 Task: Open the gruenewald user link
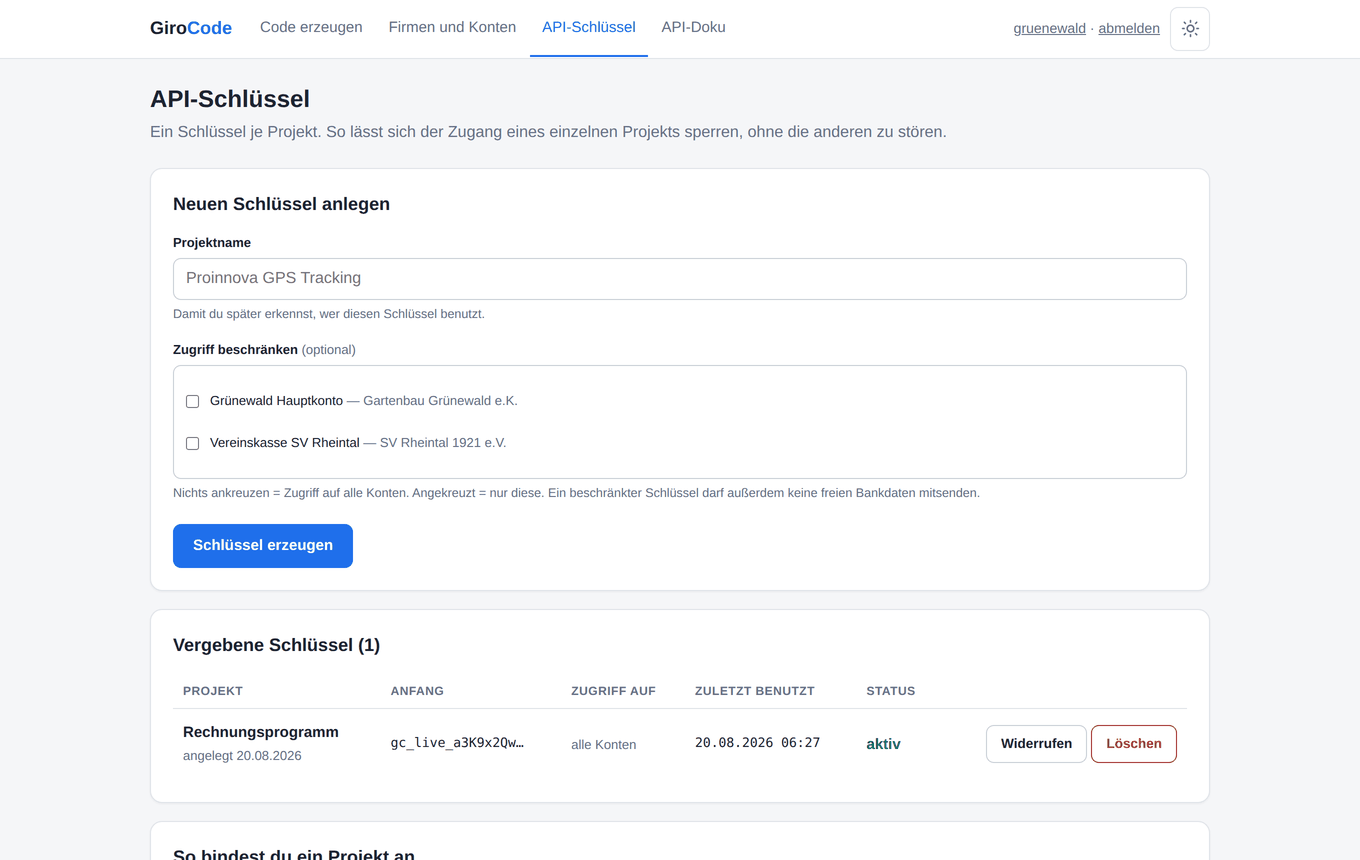pos(1049,29)
